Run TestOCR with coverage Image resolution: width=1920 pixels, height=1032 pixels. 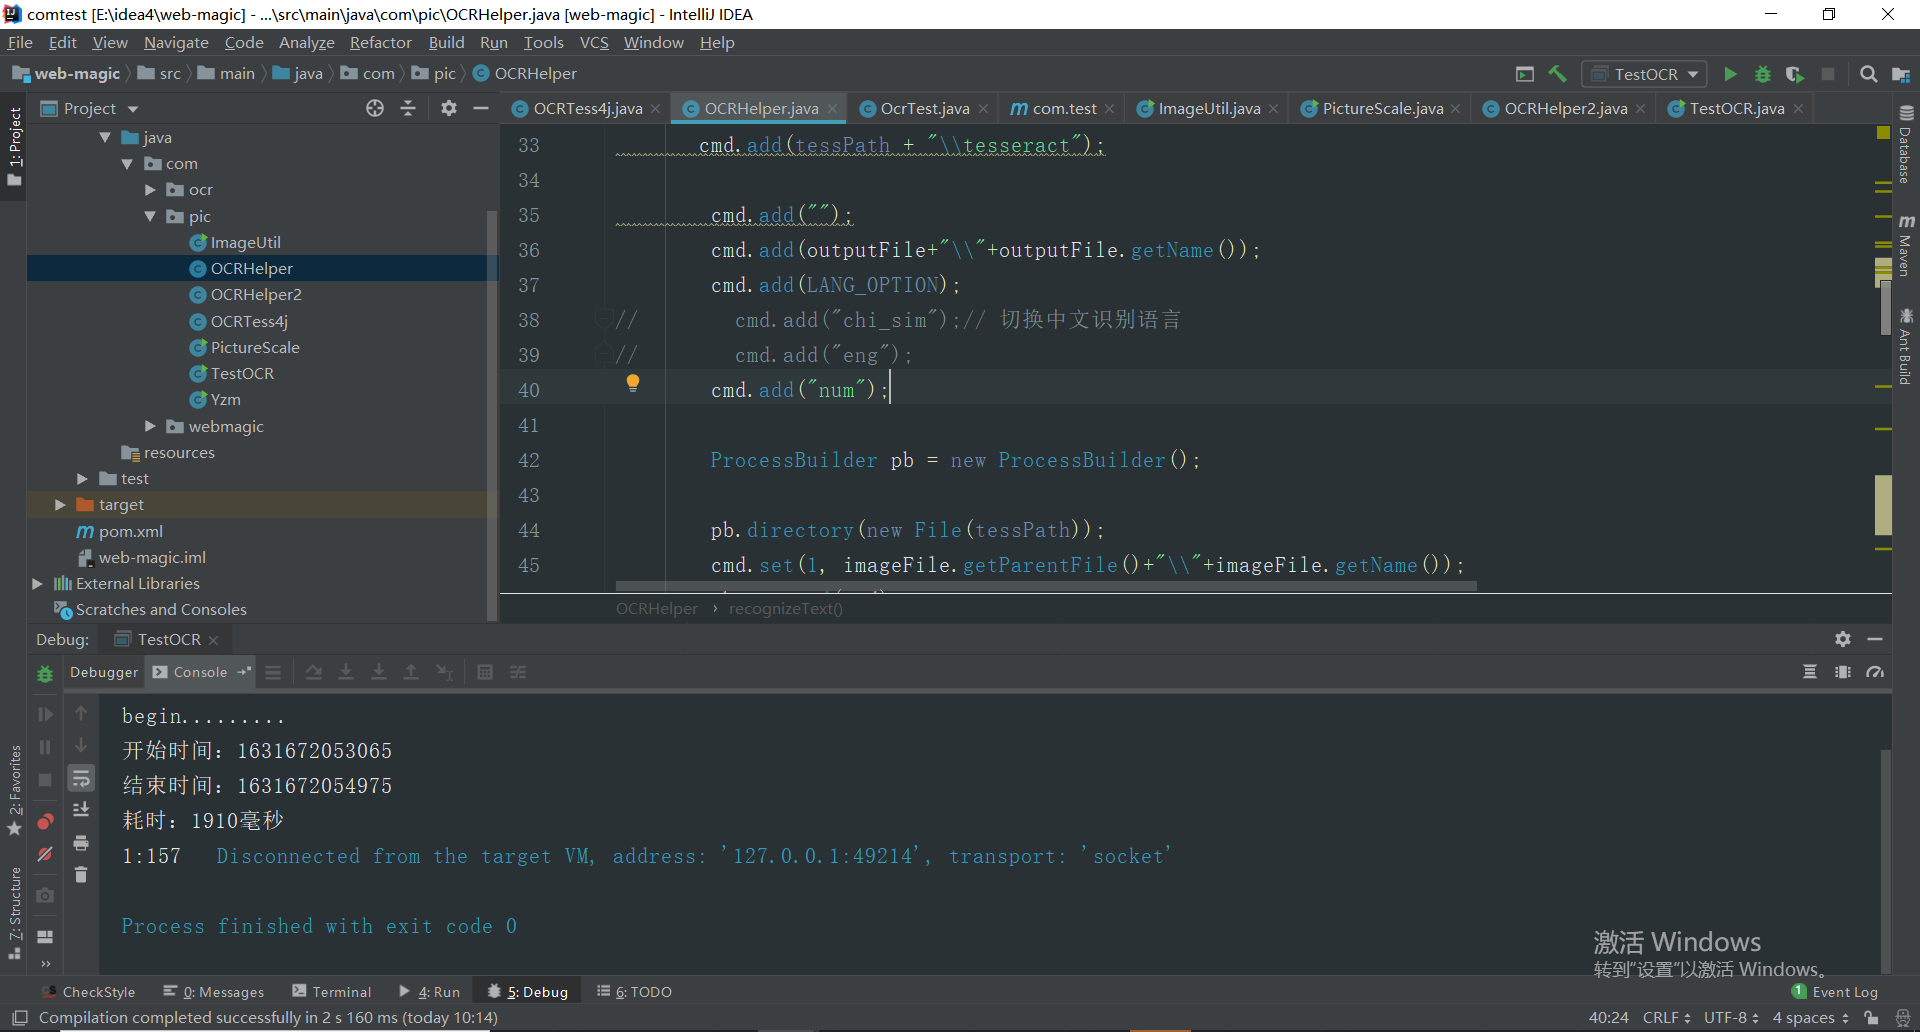[1795, 74]
